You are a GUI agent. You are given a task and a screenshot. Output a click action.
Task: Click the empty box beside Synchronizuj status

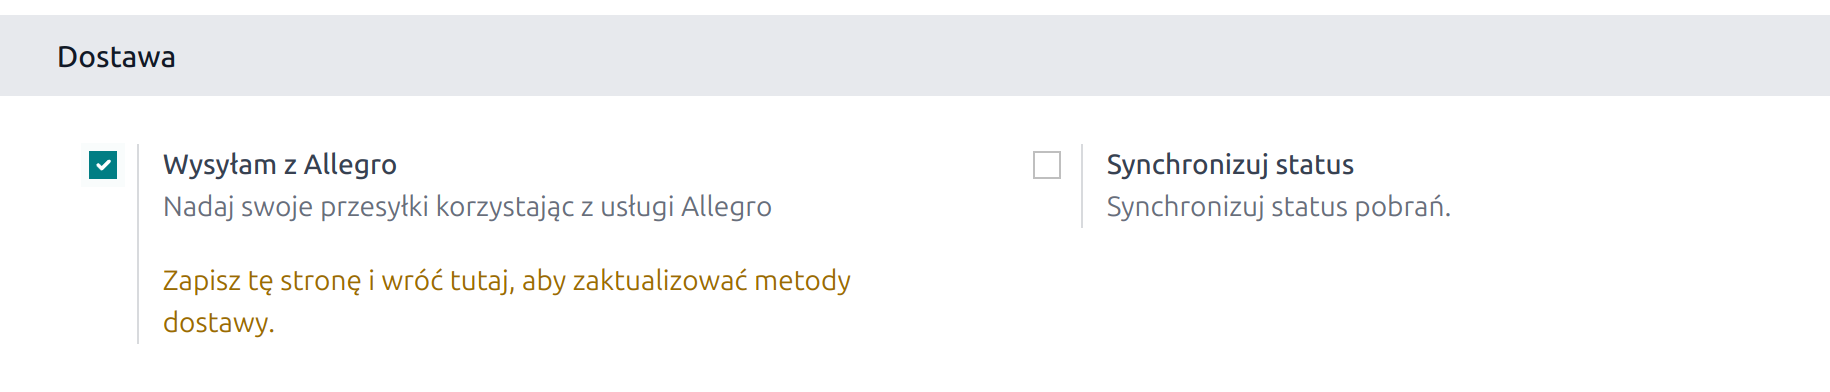(x=1047, y=165)
